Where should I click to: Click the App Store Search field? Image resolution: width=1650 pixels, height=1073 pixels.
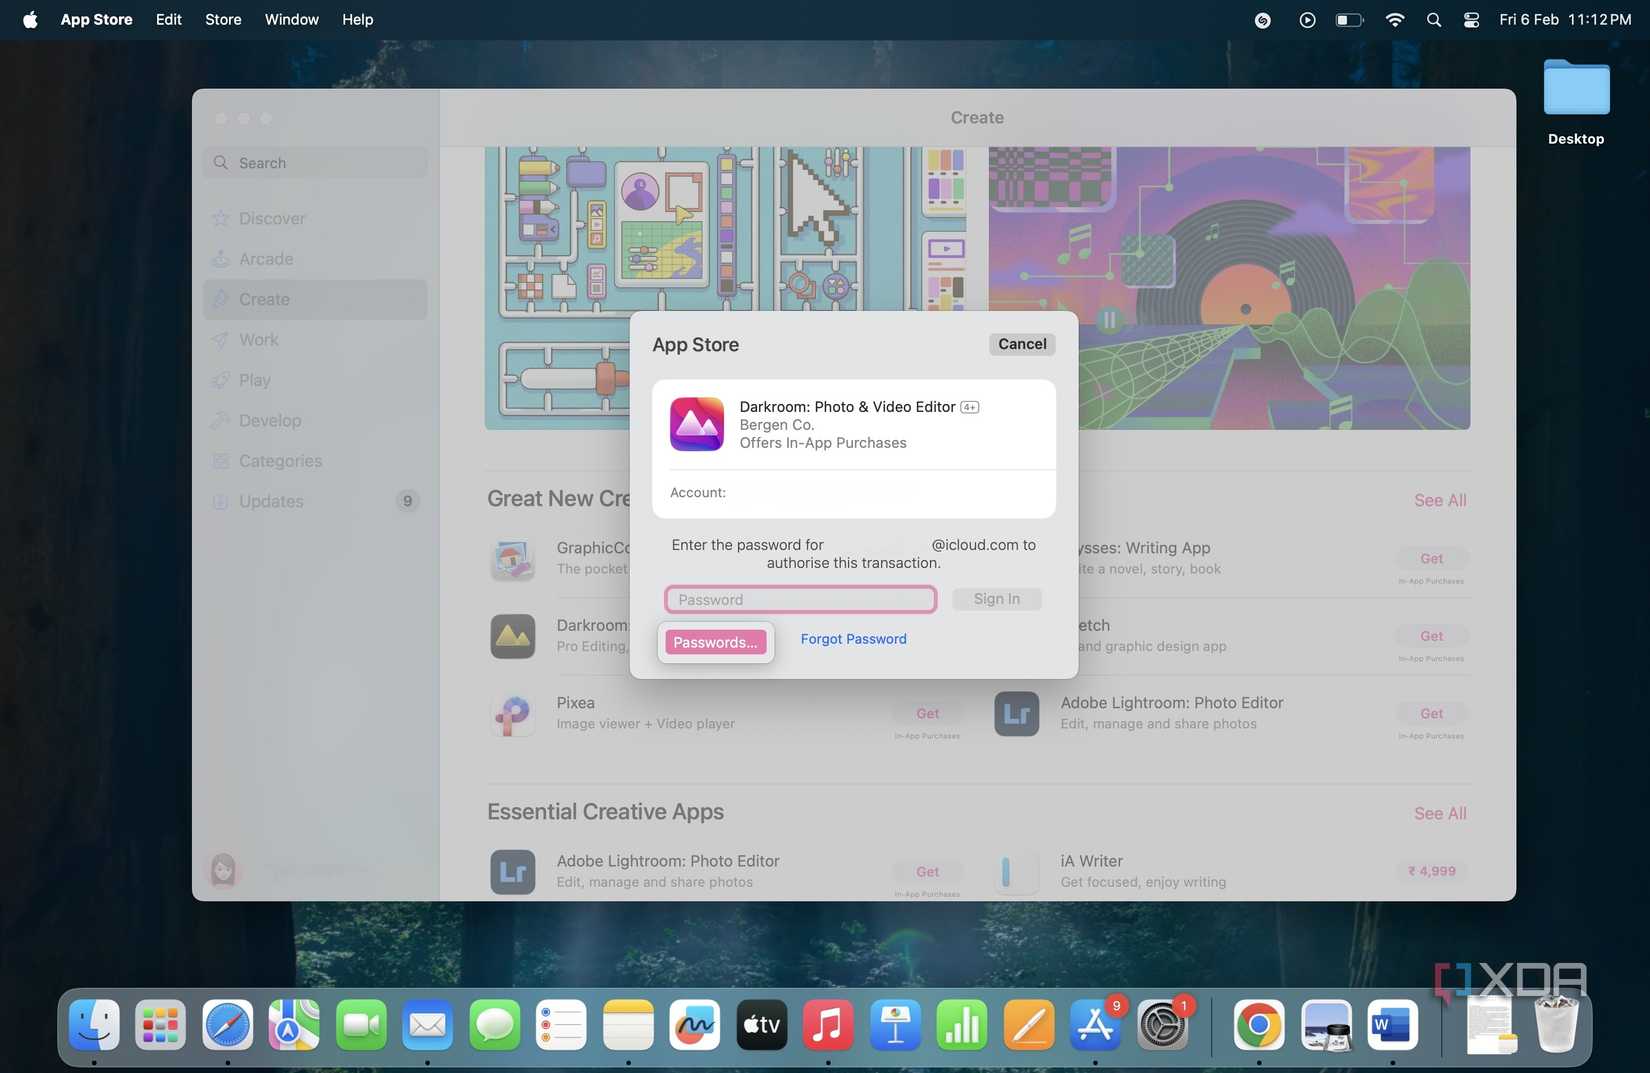[x=315, y=163]
